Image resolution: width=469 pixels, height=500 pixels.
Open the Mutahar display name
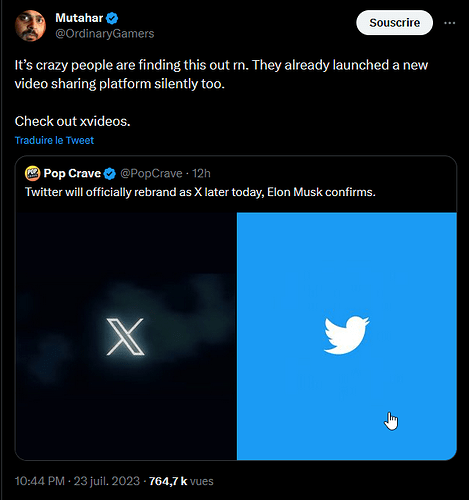click(x=79, y=18)
